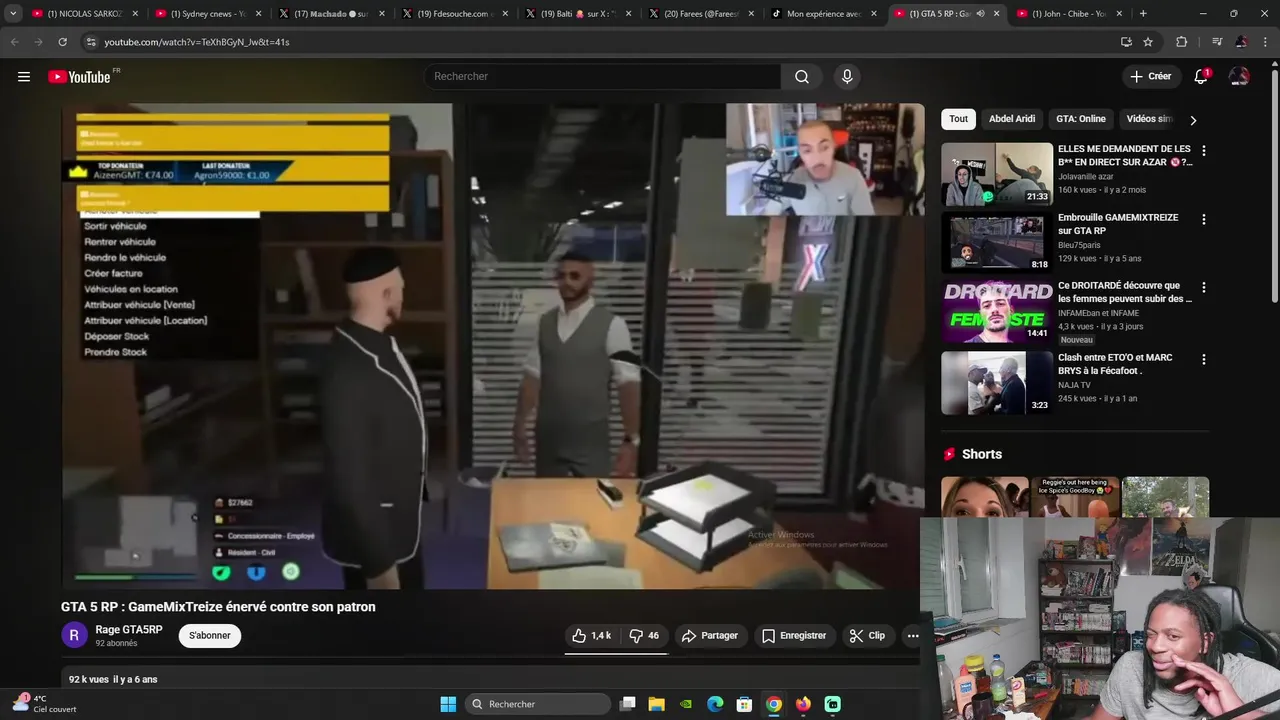Open "ELLES ME DEMANDENT" video thumbnail

tap(997, 174)
